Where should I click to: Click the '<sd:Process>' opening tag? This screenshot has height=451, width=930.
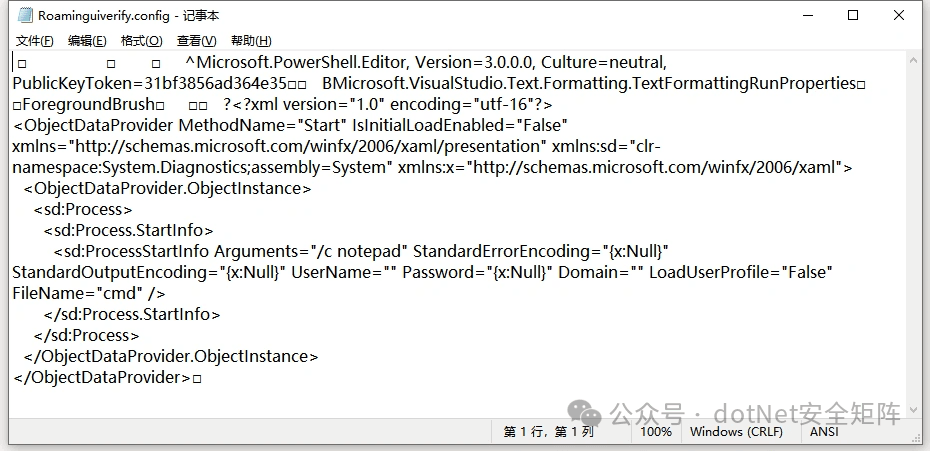tap(83, 209)
